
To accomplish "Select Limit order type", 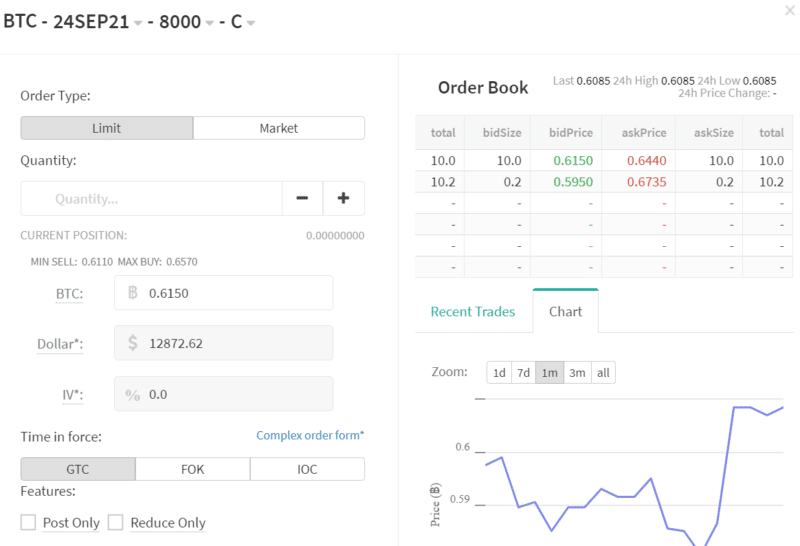I will 107,128.
